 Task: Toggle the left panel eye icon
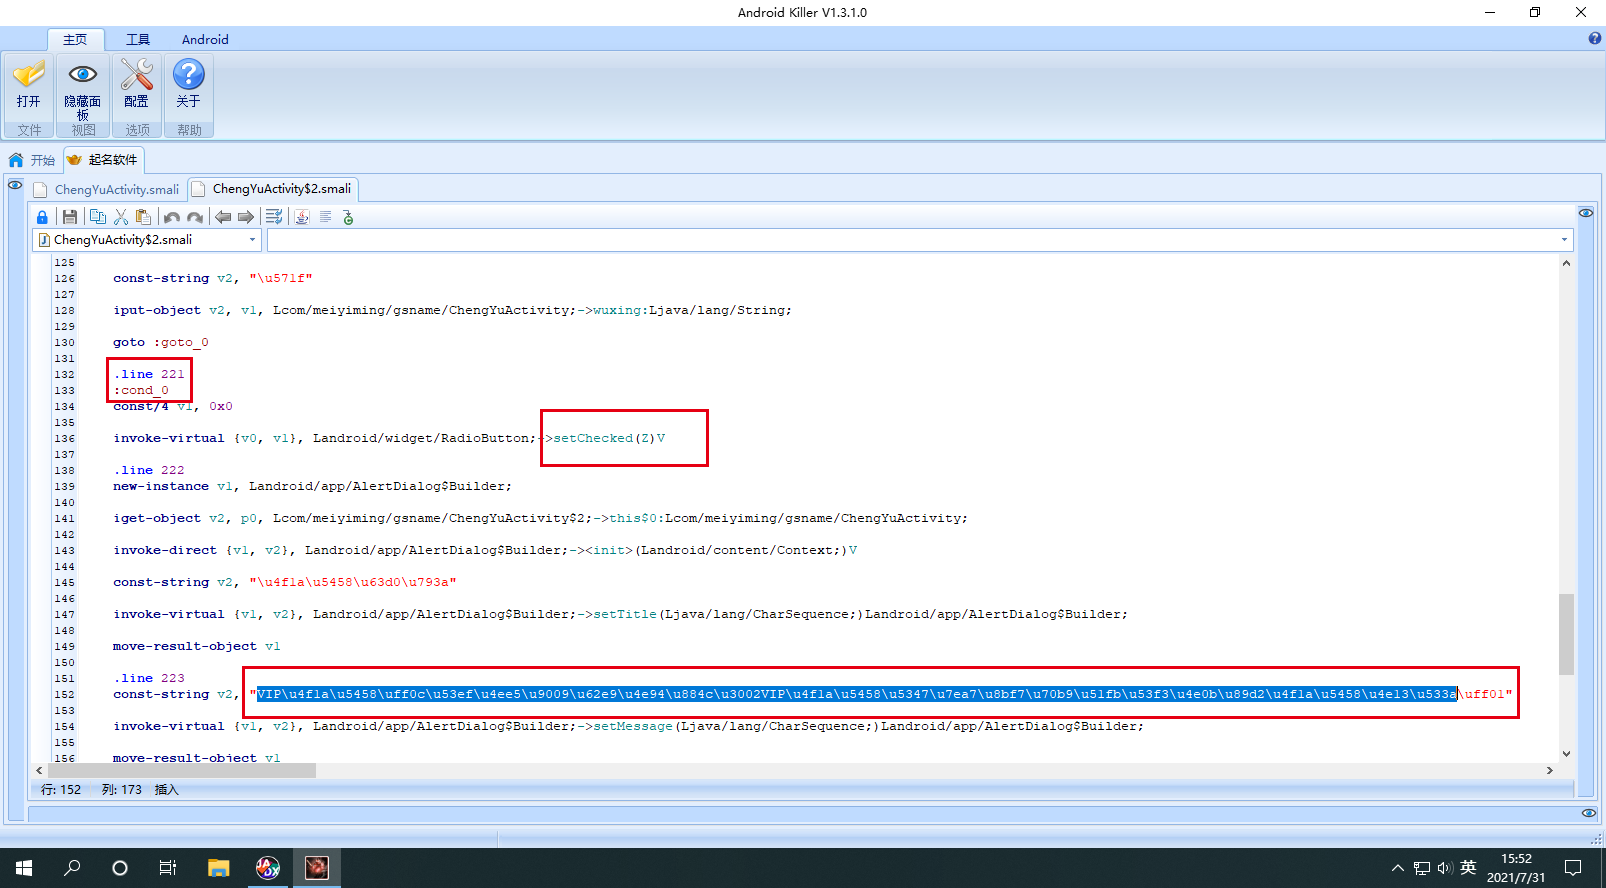[15, 185]
